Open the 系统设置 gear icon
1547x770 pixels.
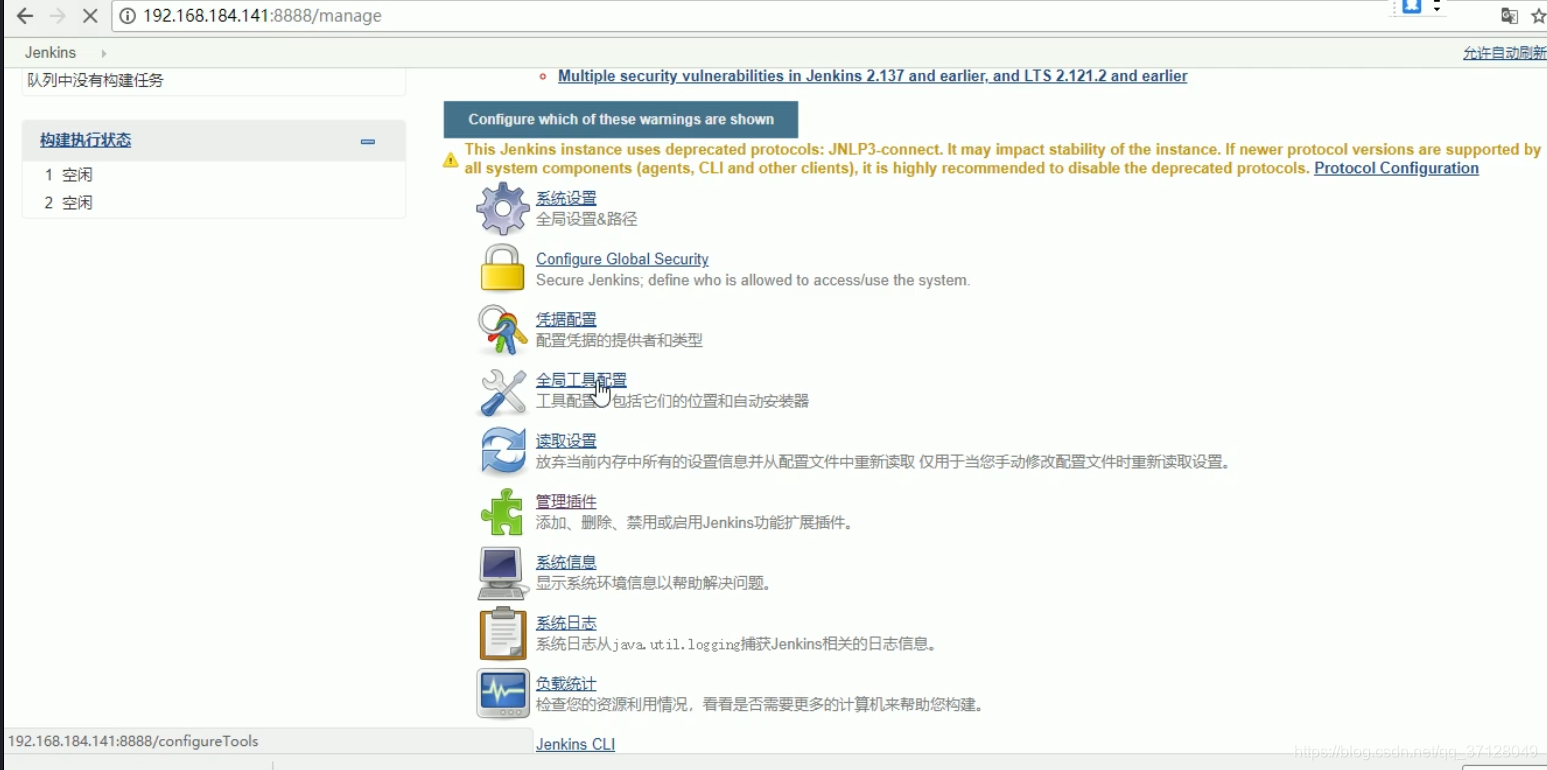(x=502, y=208)
